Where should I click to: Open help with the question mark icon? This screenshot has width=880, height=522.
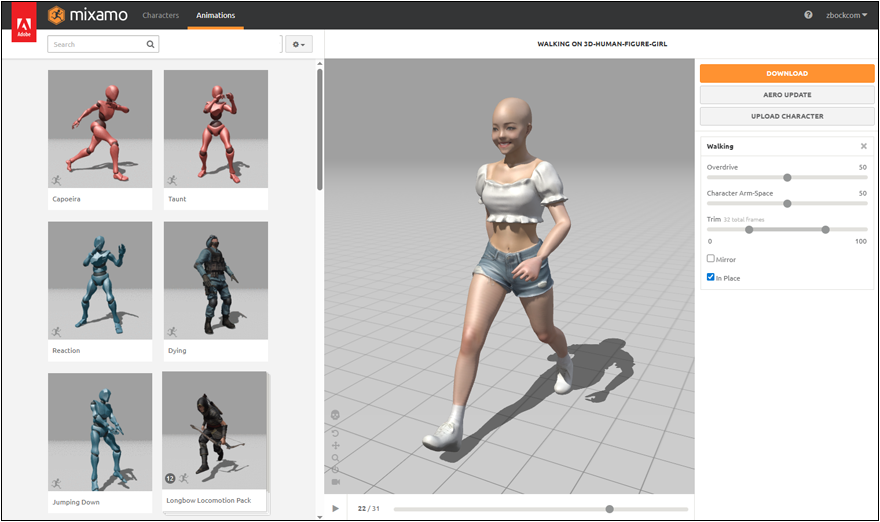tap(808, 15)
